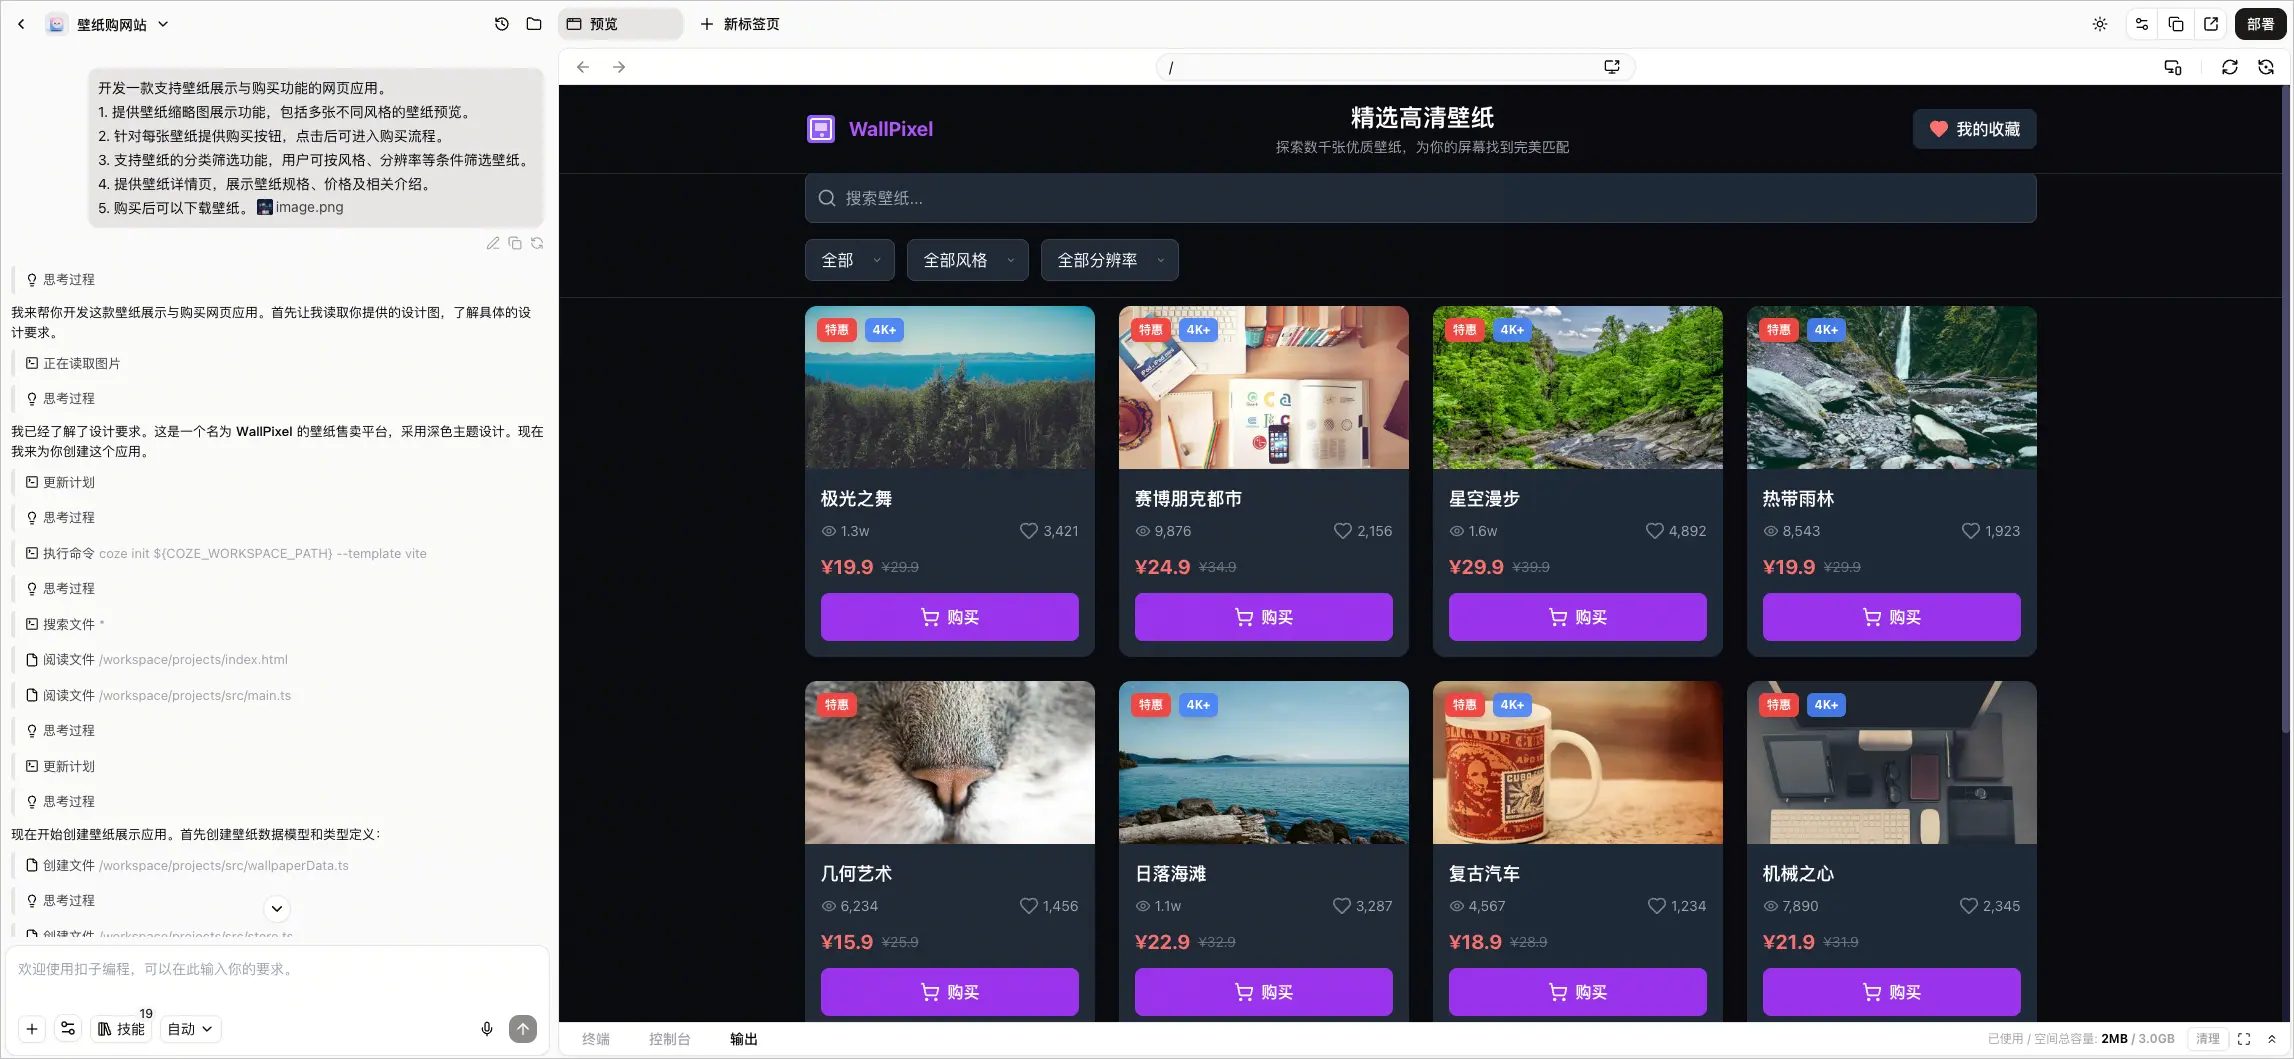Image resolution: width=2294 pixels, height=1059 pixels.
Task: Open the 全部 category dropdown
Action: 850,260
